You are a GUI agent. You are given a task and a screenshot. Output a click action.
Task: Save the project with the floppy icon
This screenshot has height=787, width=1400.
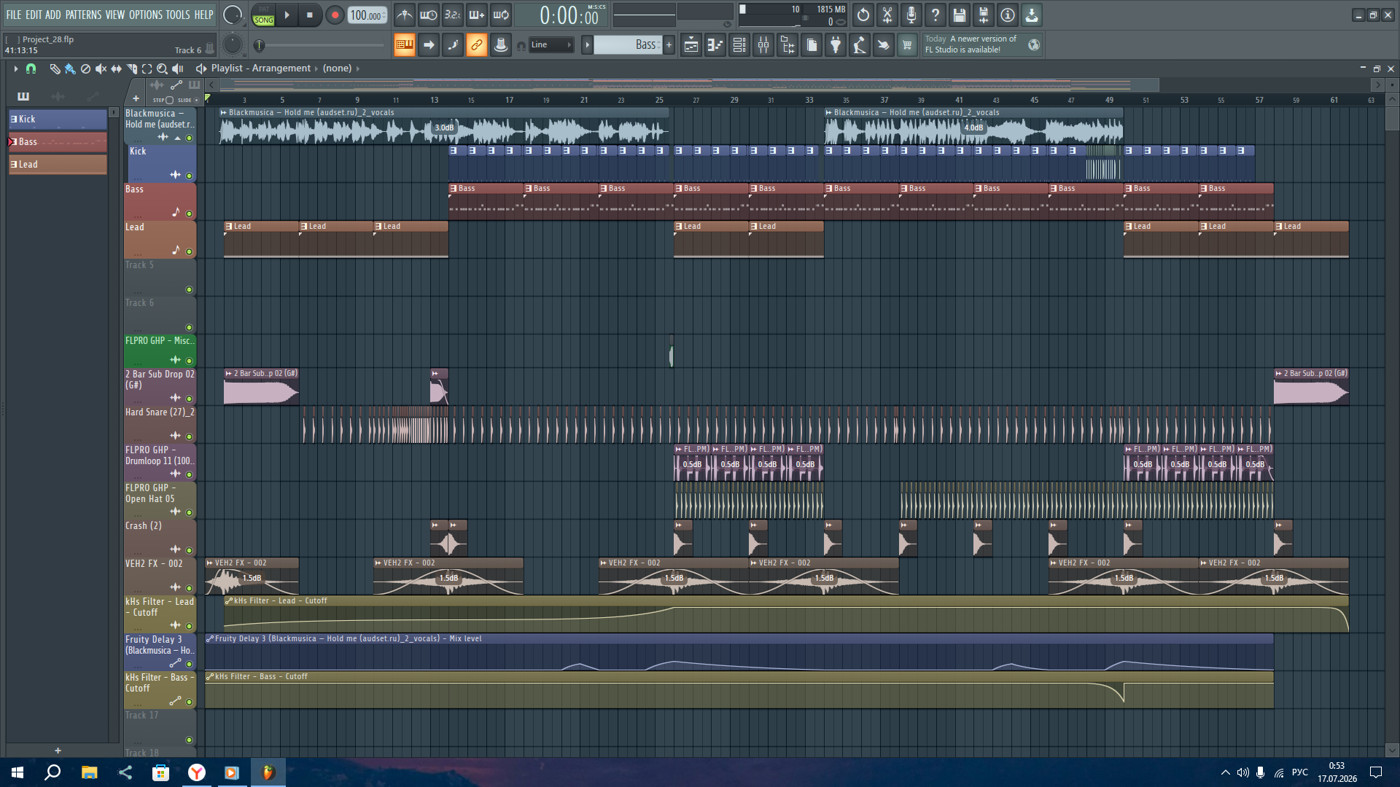pyautogui.click(x=959, y=15)
